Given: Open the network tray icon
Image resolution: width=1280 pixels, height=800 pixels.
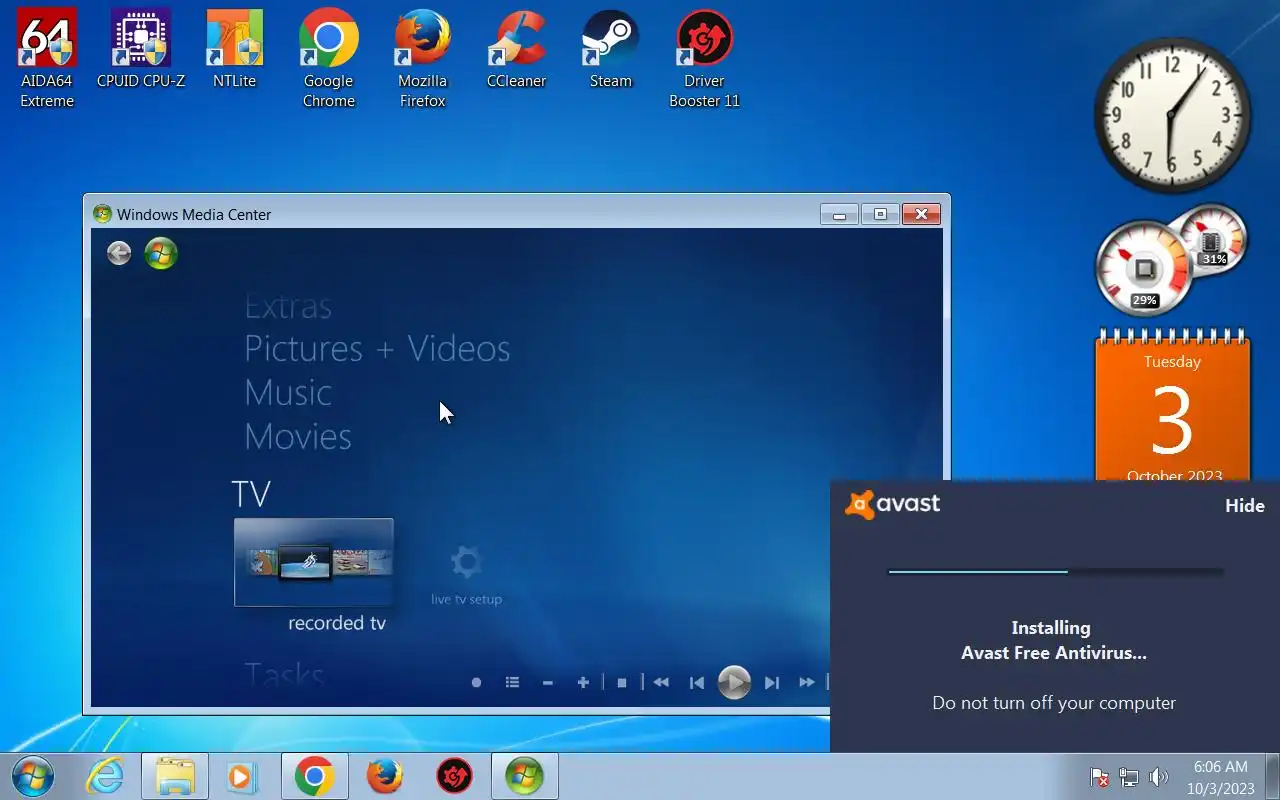Looking at the screenshot, I should point(1129,777).
